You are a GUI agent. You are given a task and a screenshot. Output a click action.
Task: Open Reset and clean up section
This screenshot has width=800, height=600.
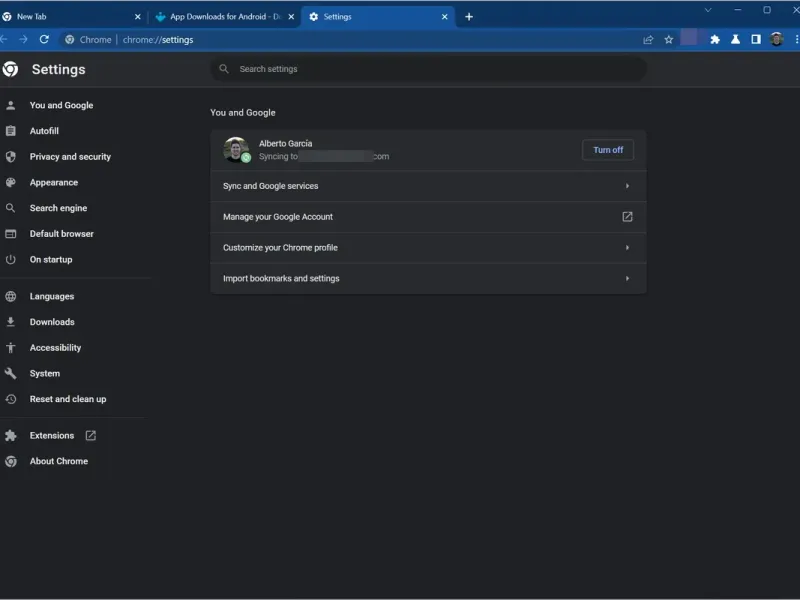[x=67, y=399]
